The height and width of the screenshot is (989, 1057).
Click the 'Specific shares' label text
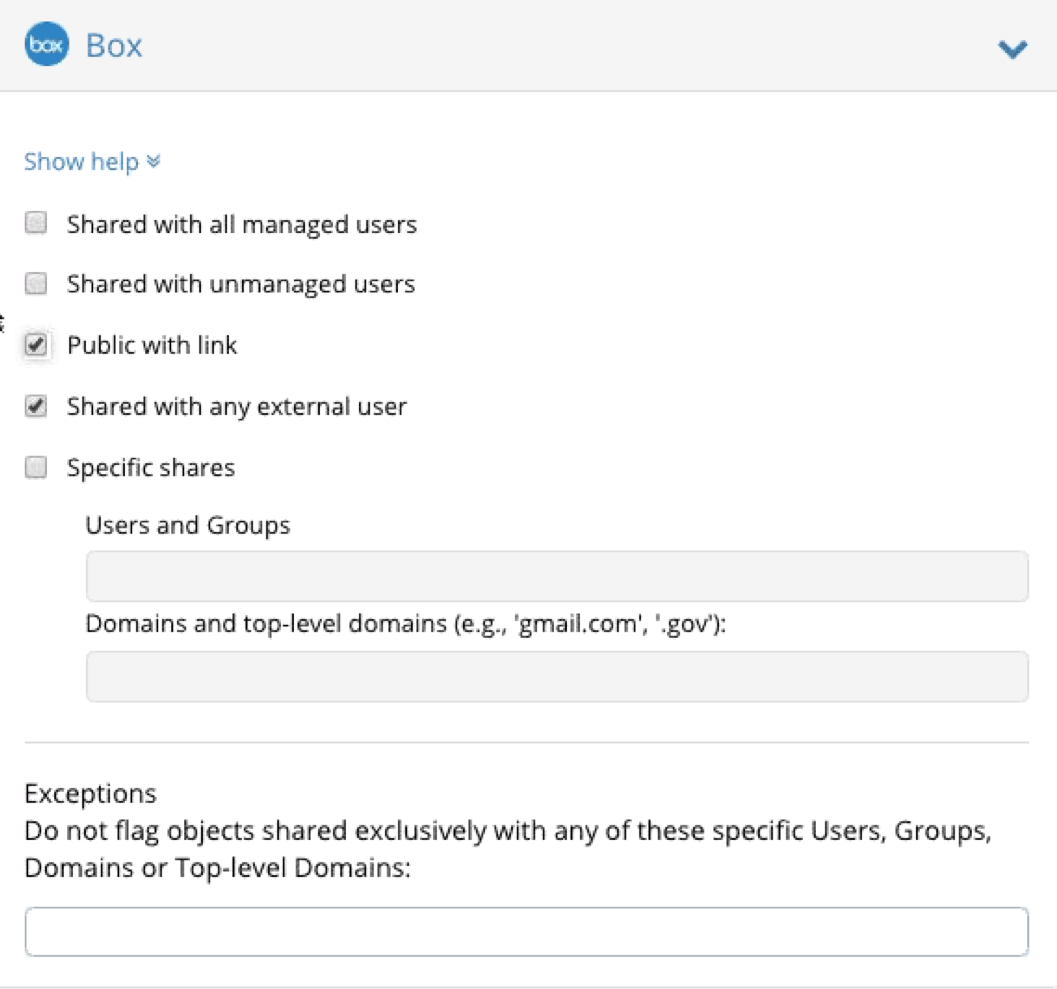[x=151, y=468]
